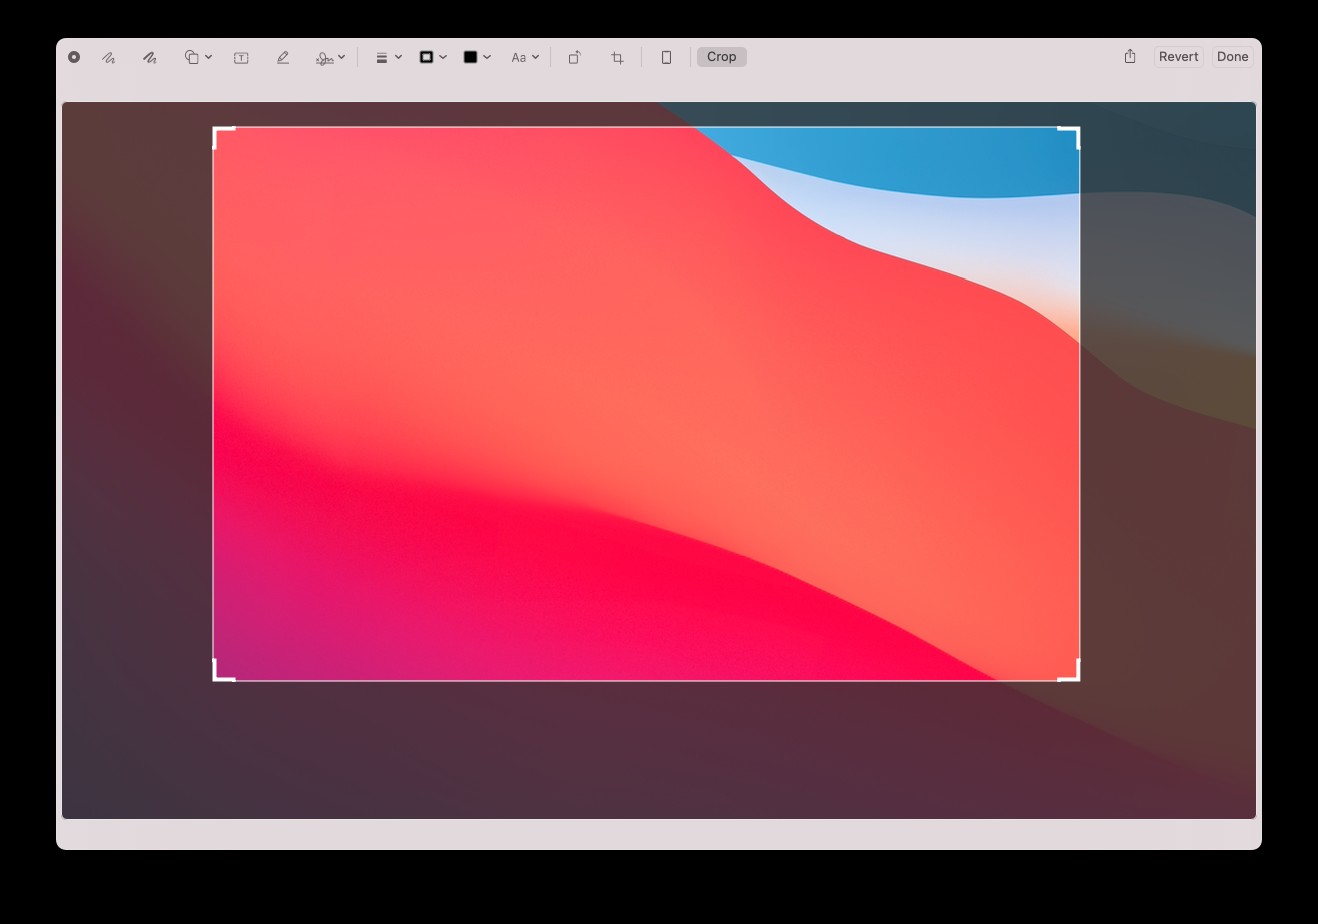Open the Share menu
Viewport: 1318px width, 924px height.
[1130, 57]
